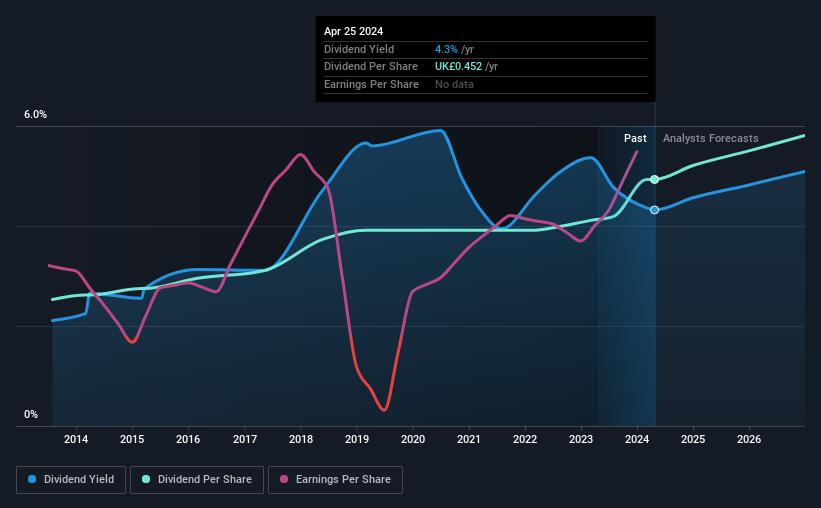This screenshot has height=508, width=821.
Task: Click the 2021 year label on axis
Action: (469, 439)
